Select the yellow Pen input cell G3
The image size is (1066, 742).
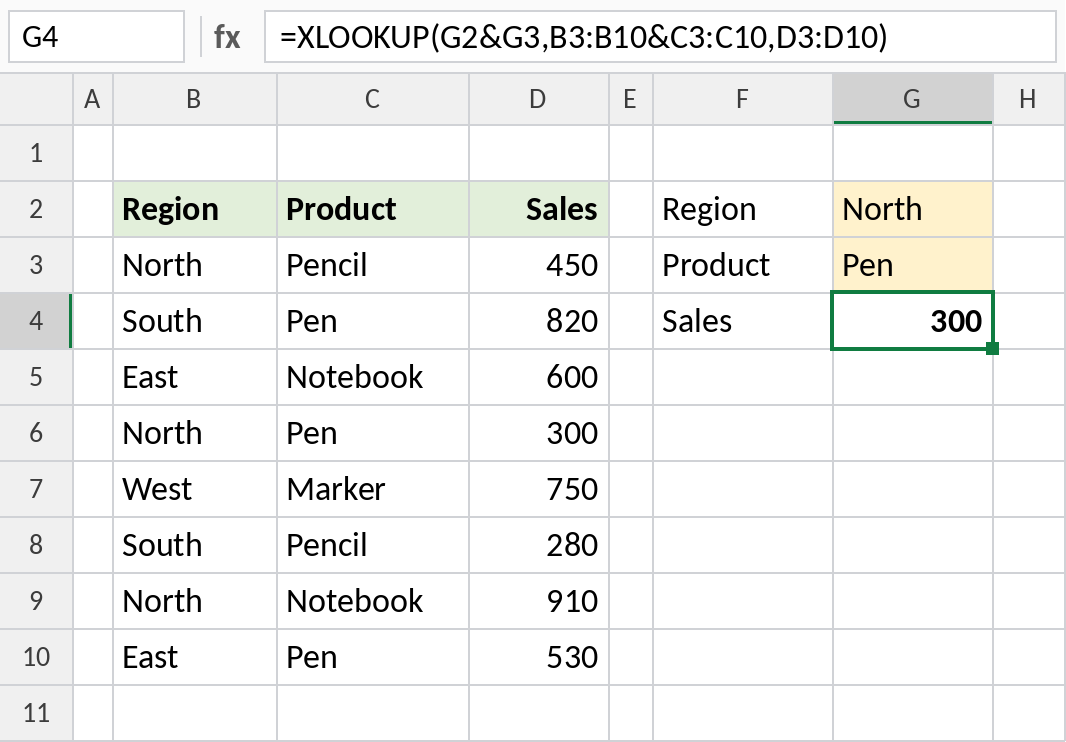[912, 265]
